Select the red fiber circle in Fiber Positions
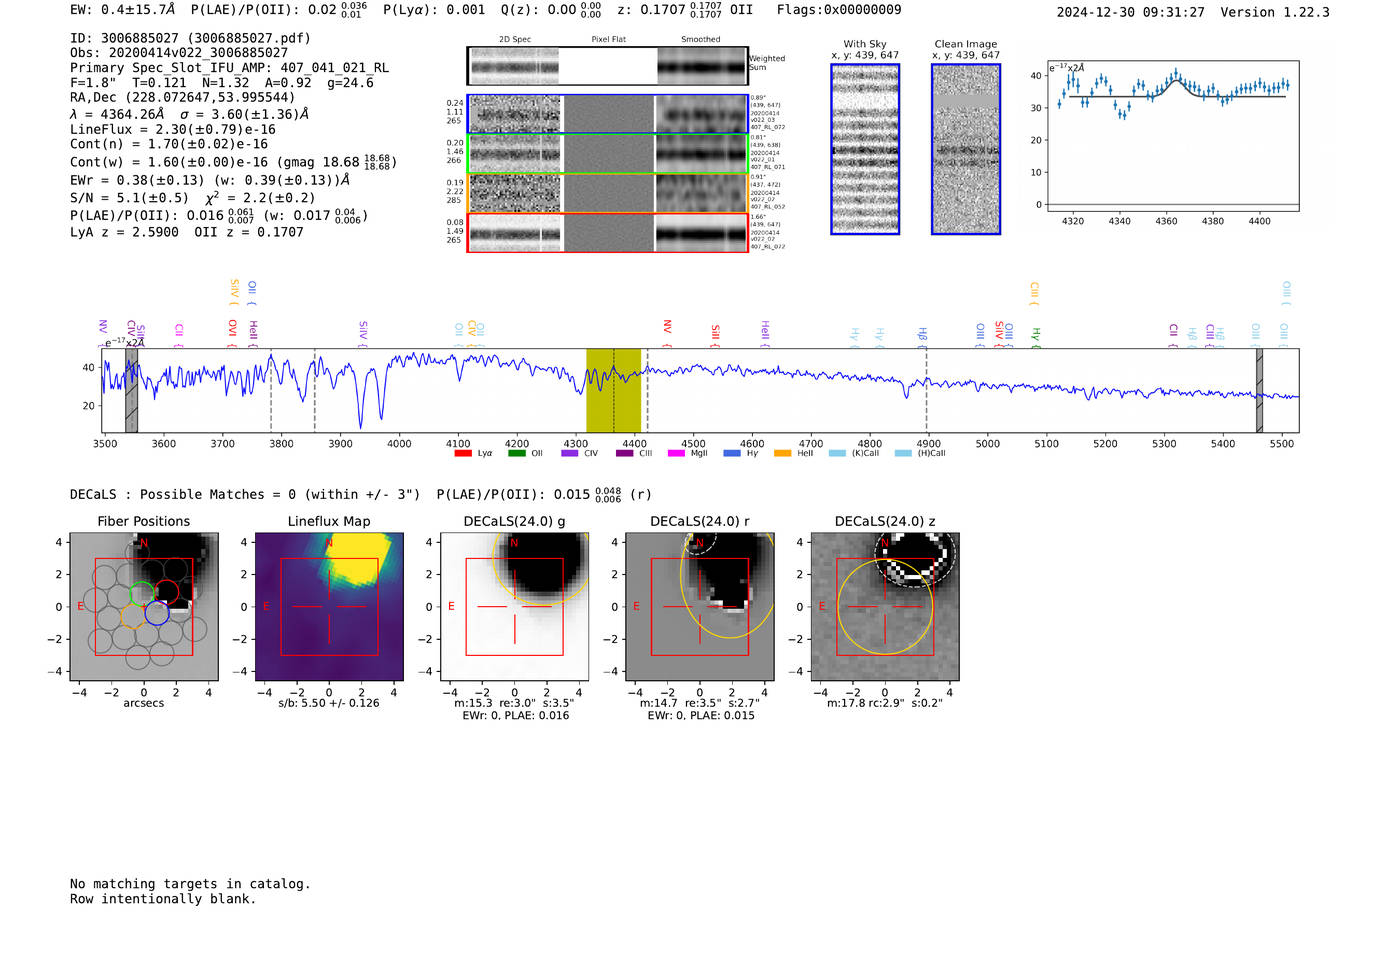 tap(166, 594)
